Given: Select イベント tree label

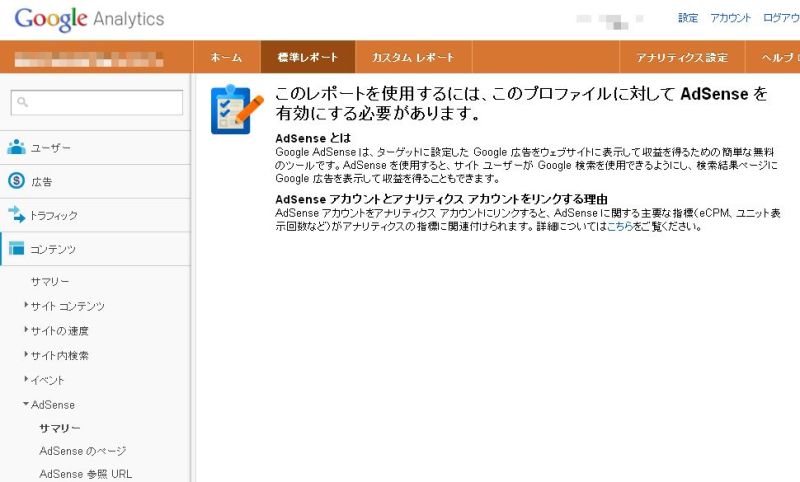Looking at the screenshot, I should [x=47, y=380].
